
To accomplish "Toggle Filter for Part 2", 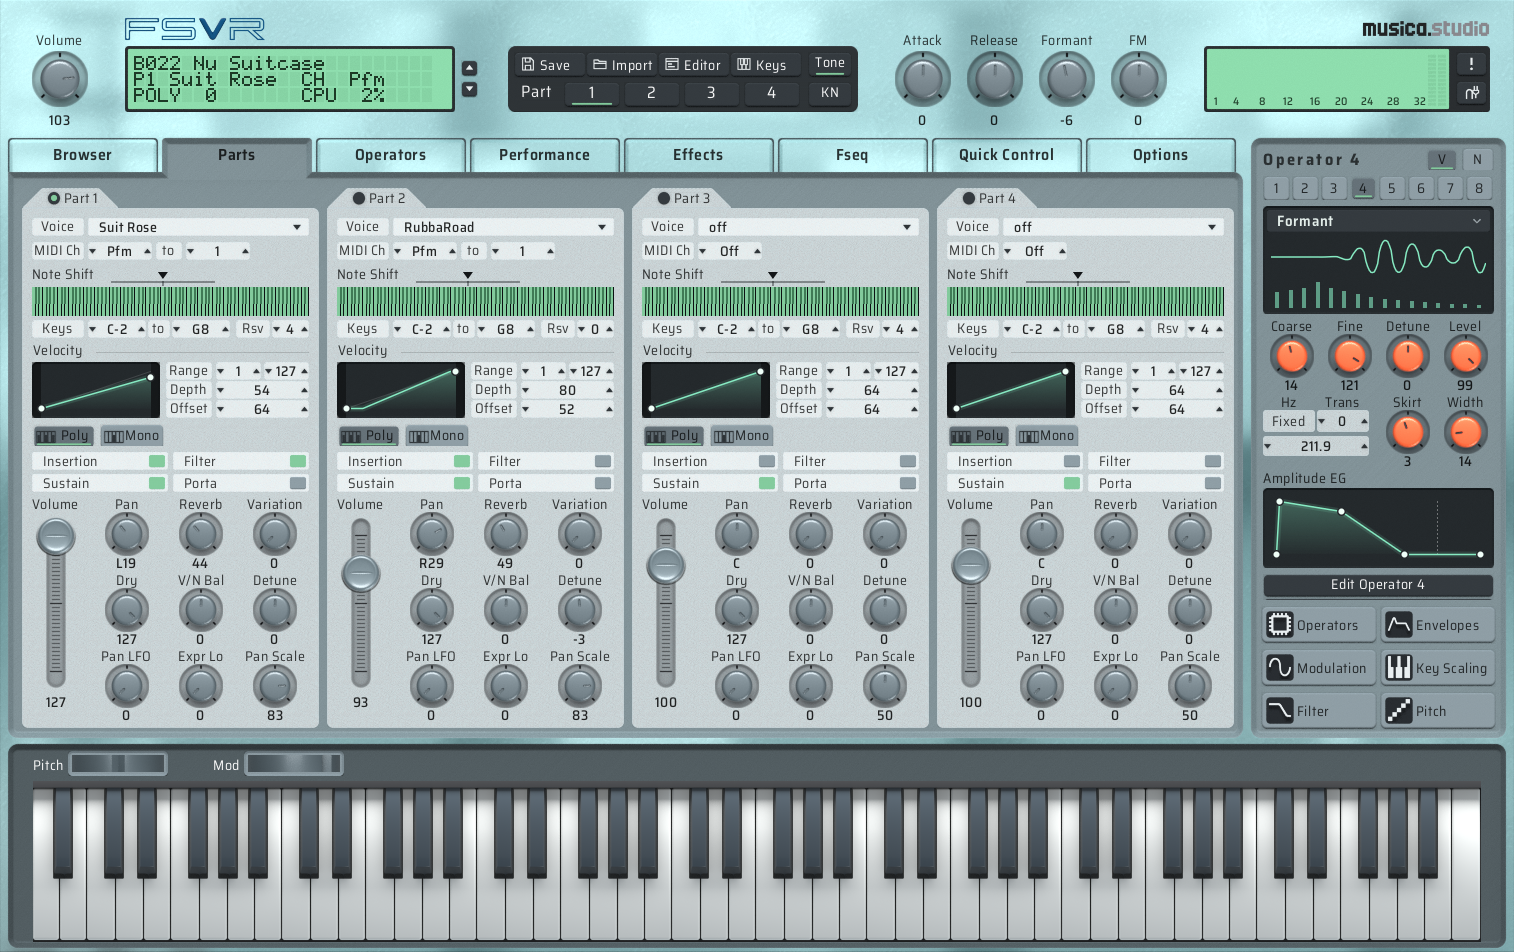I will 546,461.
